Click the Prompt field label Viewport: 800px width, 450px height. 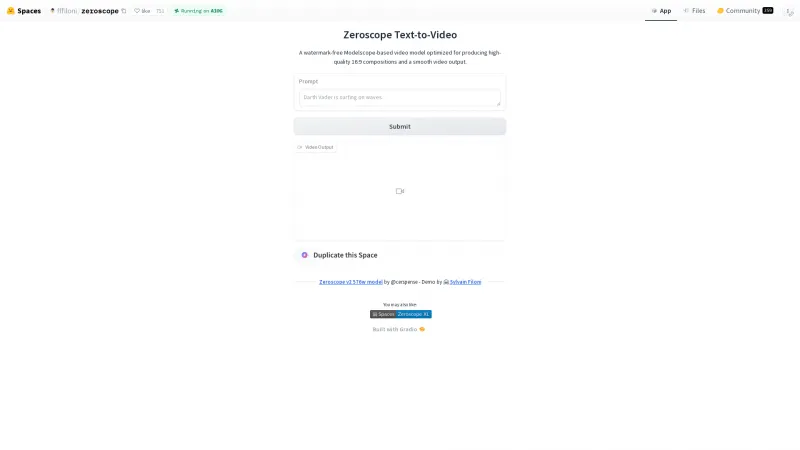308,81
